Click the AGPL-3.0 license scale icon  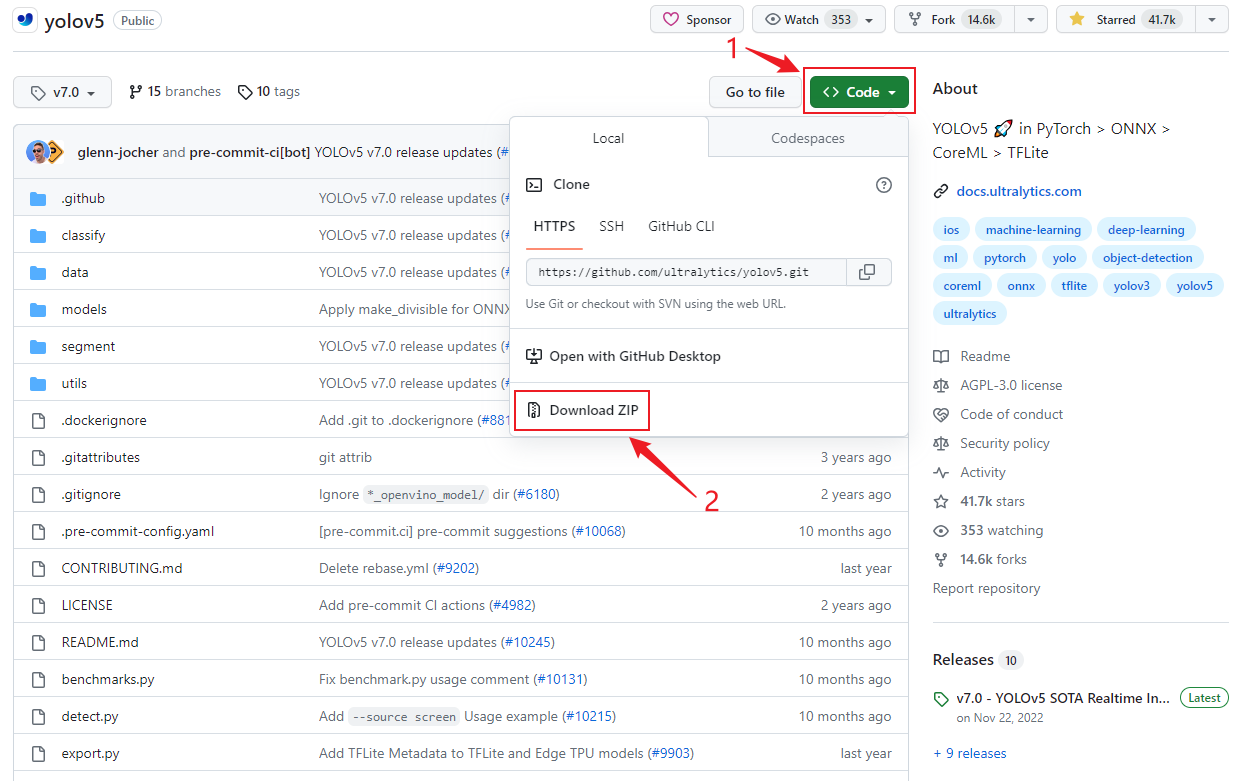tap(941, 385)
